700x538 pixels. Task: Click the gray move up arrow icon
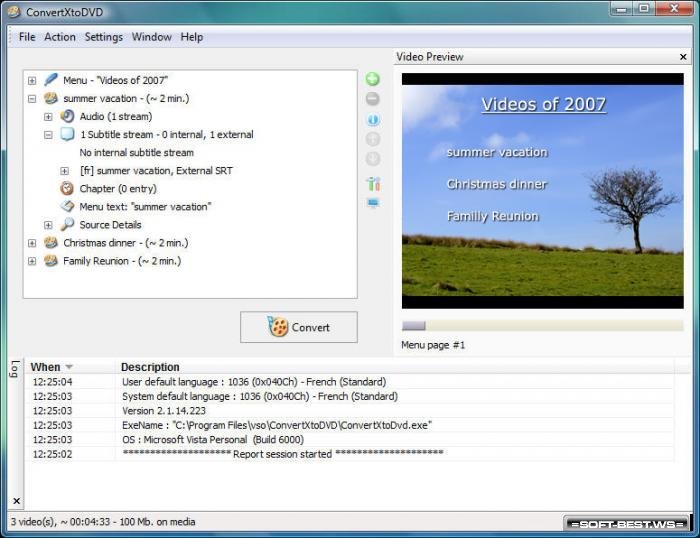(373, 139)
